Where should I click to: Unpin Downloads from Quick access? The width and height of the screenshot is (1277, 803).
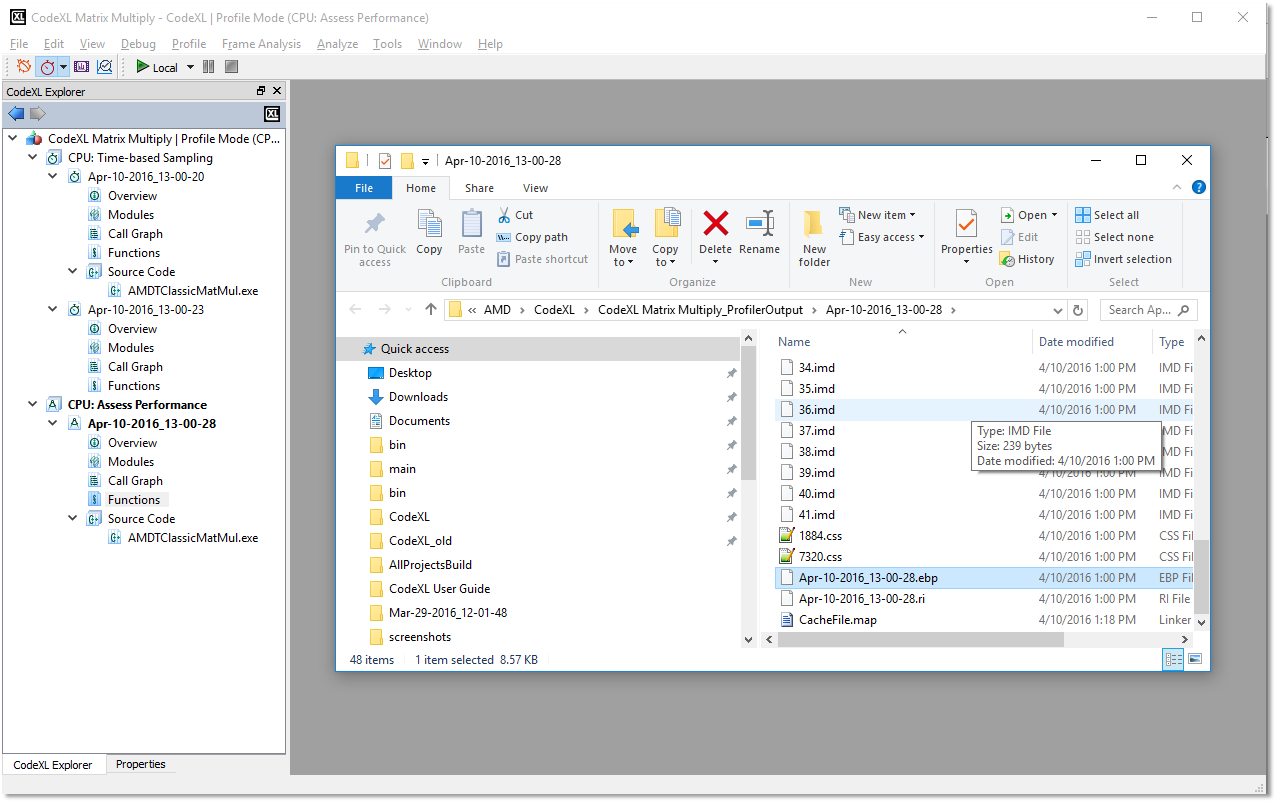click(x=731, y=397)
